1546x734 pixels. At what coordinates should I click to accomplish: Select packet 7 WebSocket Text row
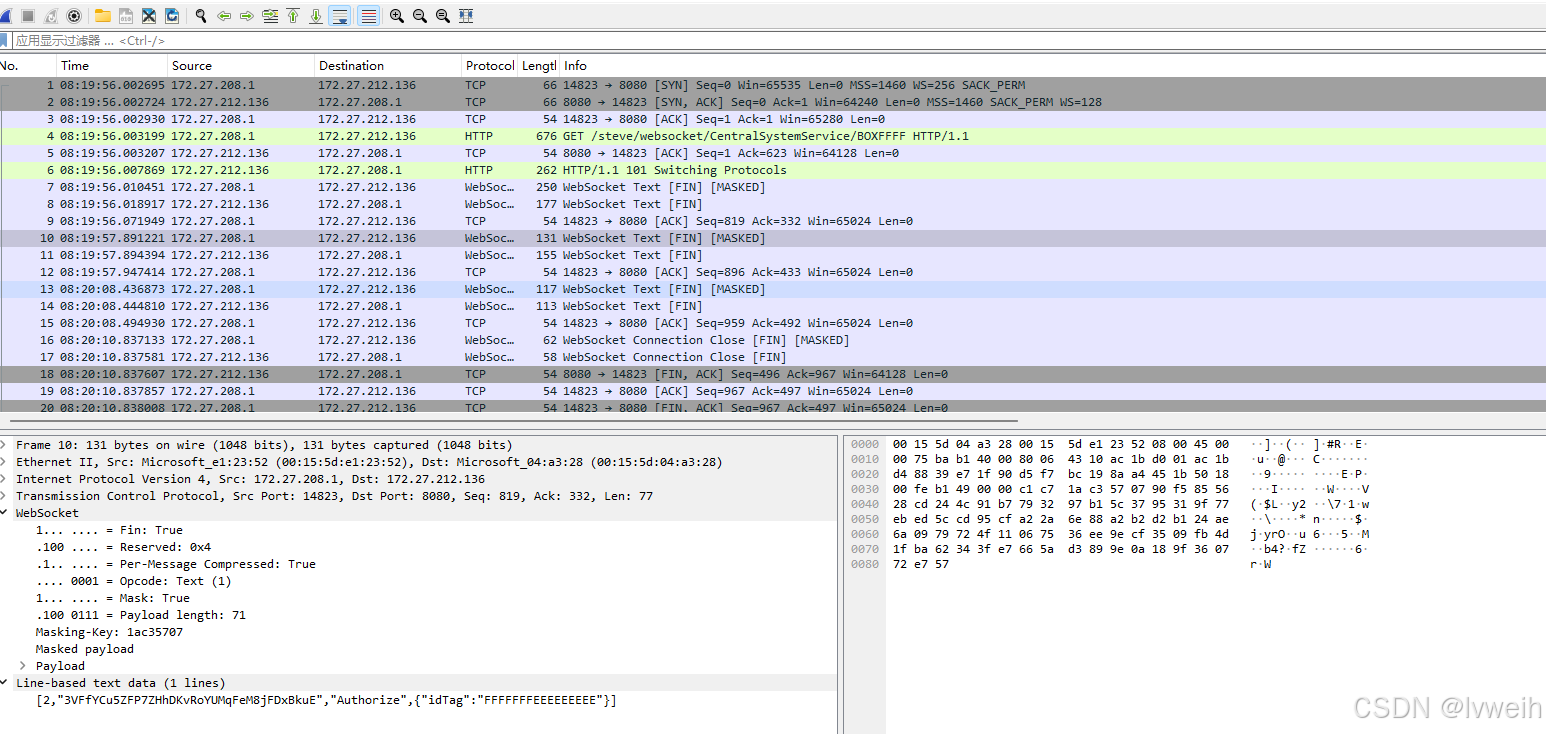[x=773, y=187]
